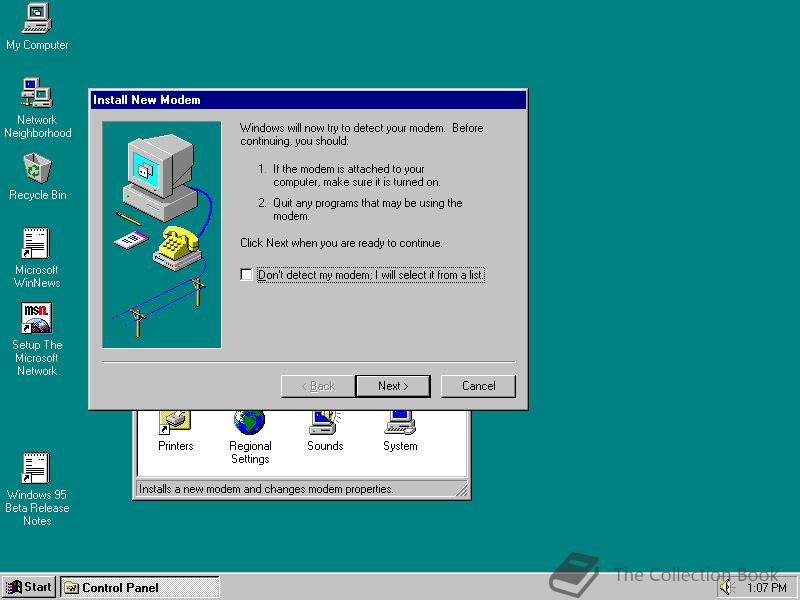Click the modem wizard telephone illustration
800x600 pixels.
click(x=177, y=247)
